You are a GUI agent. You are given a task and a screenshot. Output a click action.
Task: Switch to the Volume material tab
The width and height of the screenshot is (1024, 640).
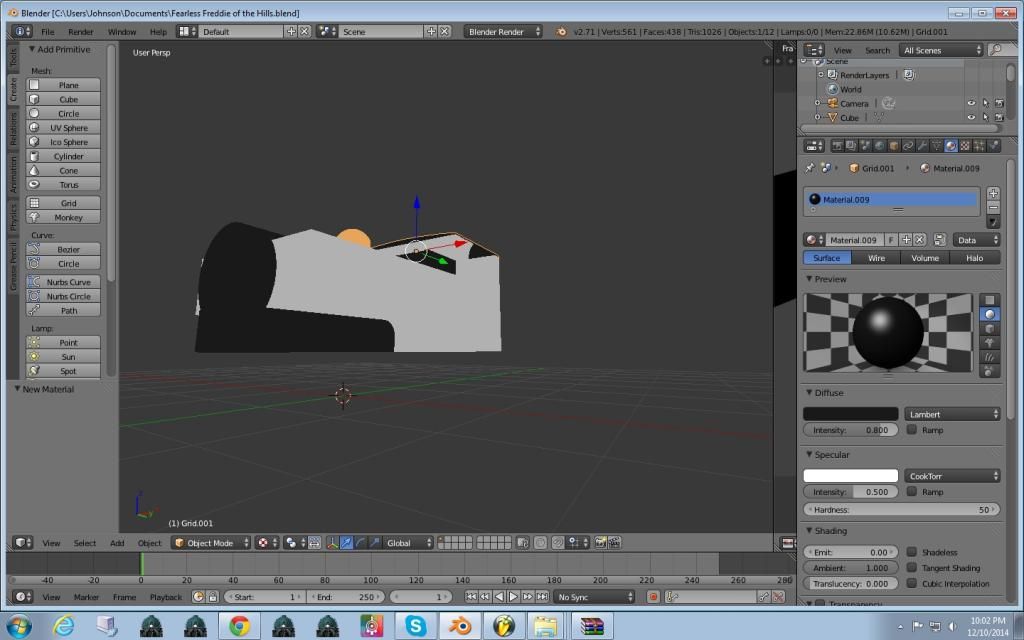(925, 258)
